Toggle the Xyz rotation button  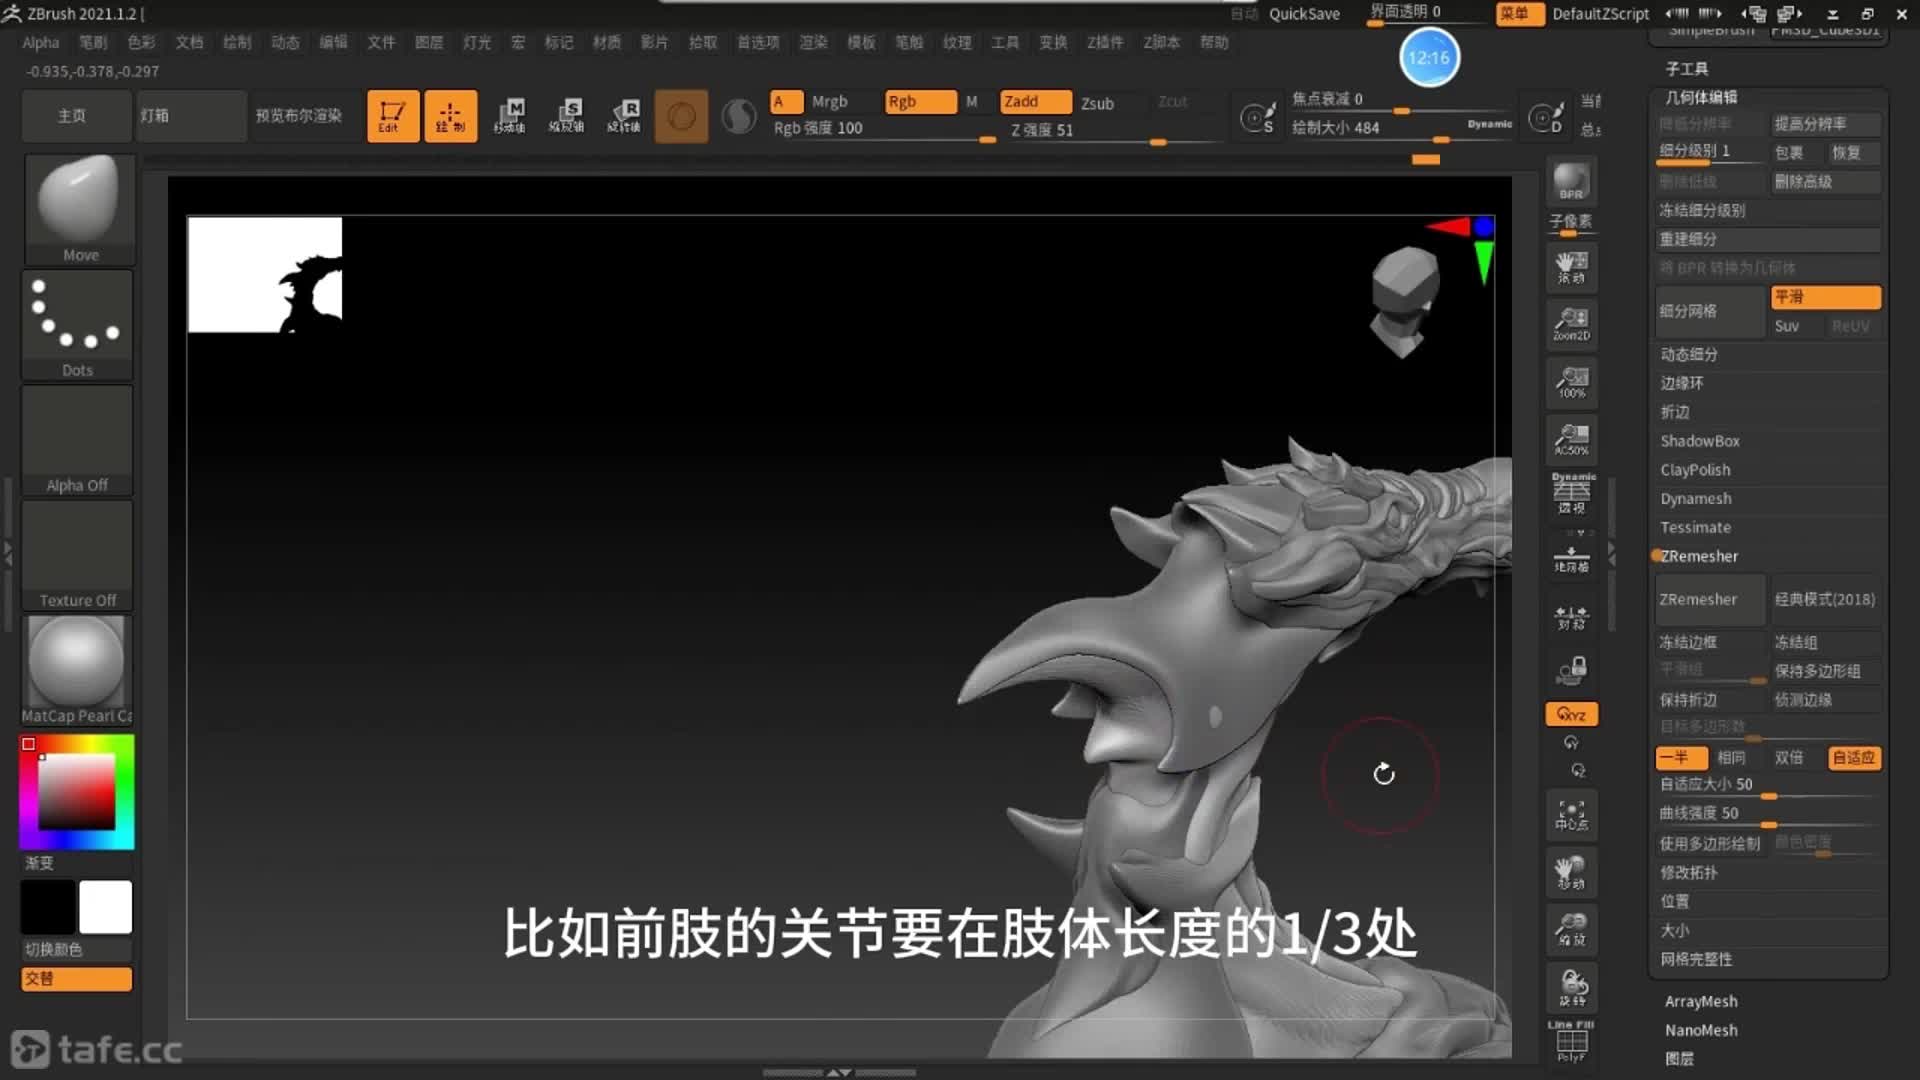(1571, 714)
